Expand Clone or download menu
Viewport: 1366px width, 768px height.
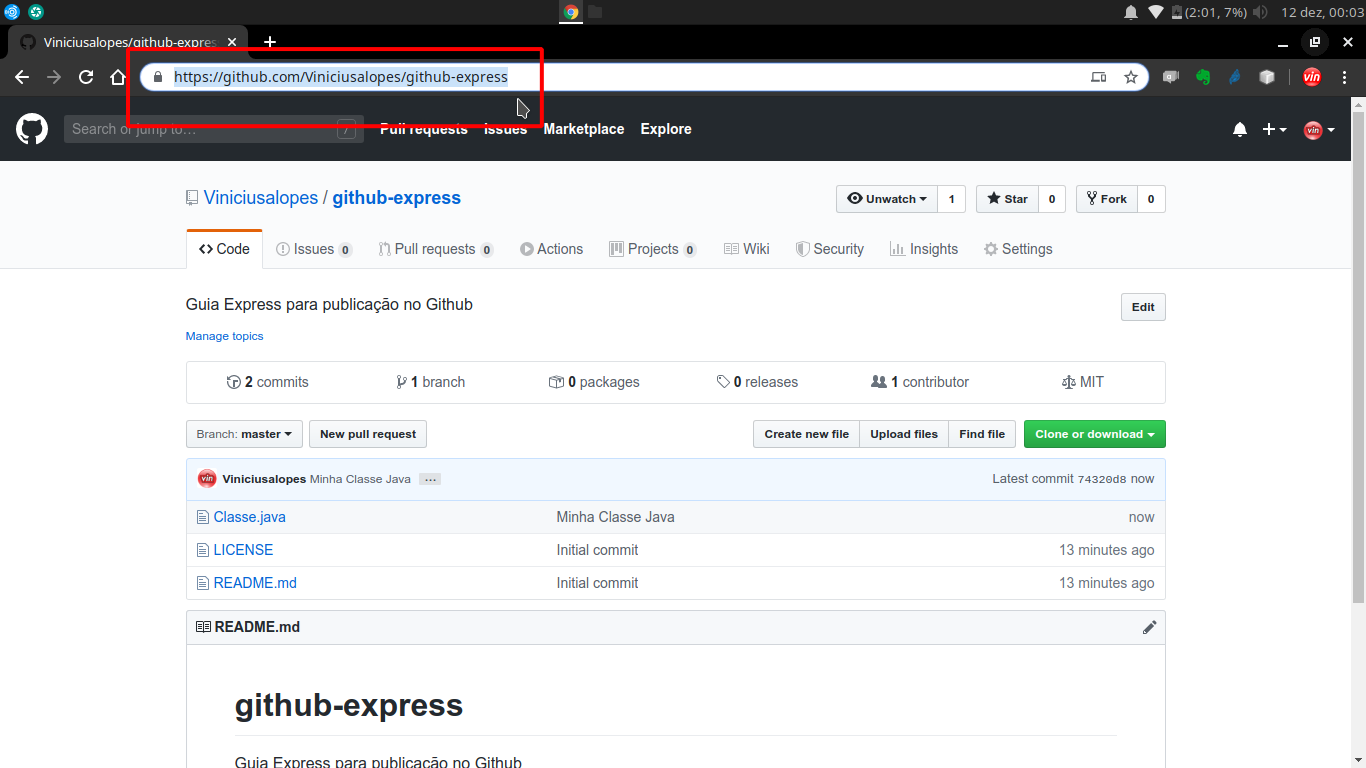click(1094, 434)
